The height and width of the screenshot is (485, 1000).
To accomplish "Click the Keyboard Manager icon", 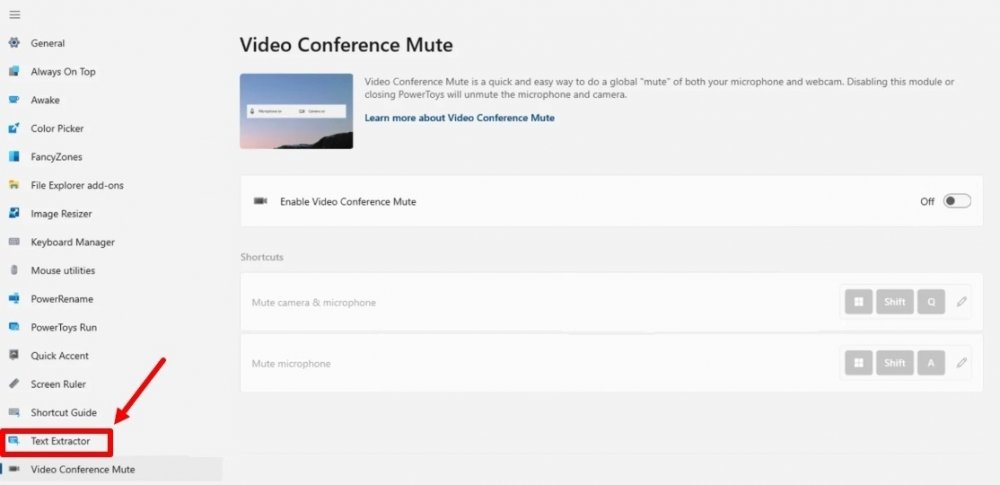I will pos(14,242).
